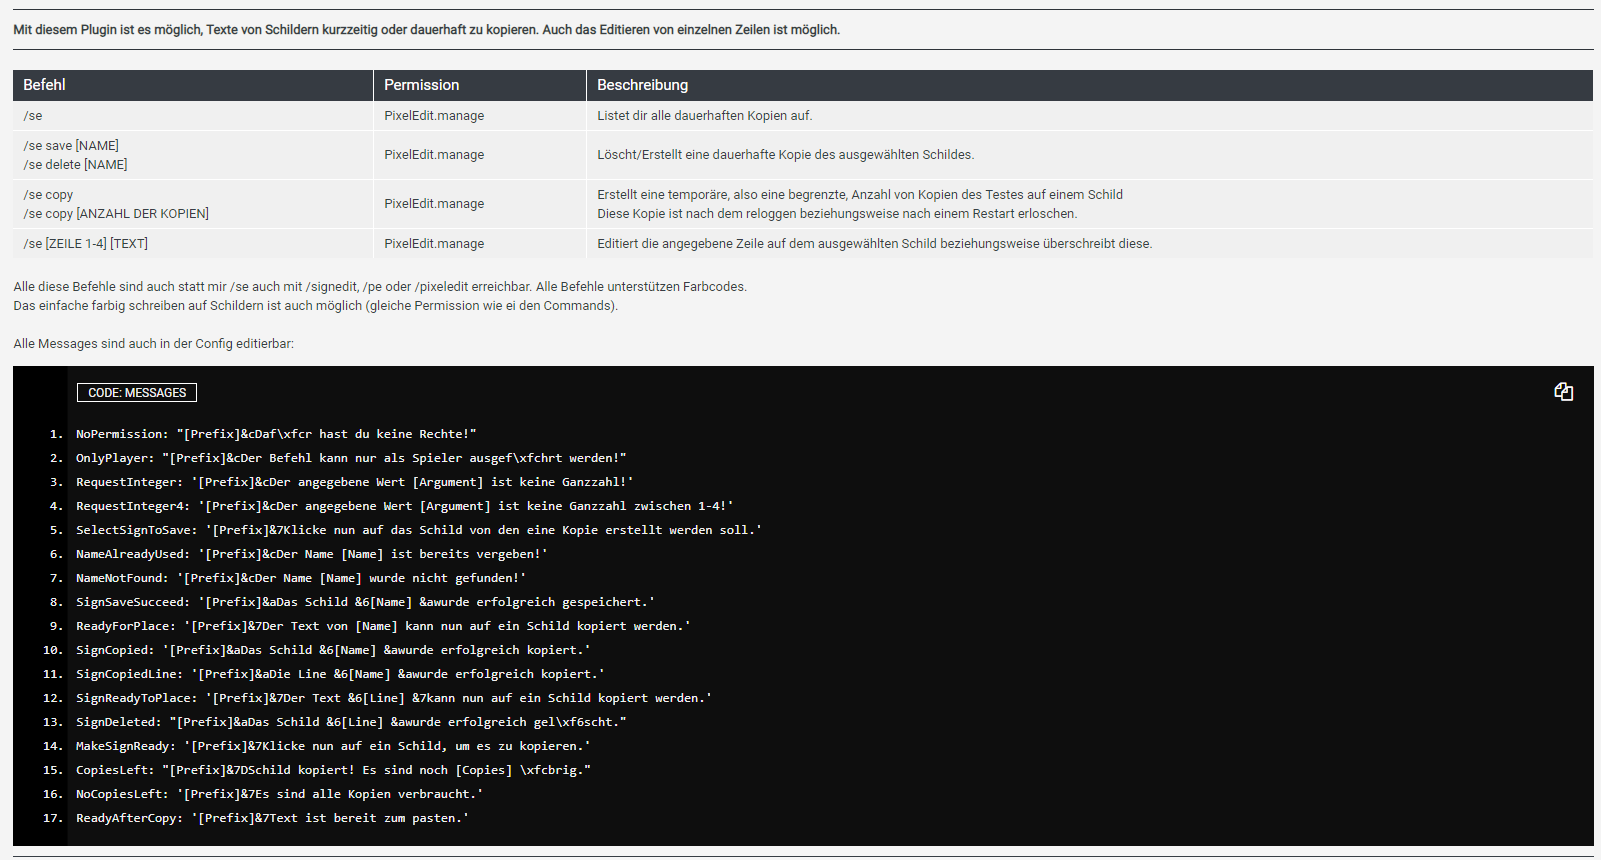
Task: Click the SignSaveSucceed code line
Action: coord(366,602)
